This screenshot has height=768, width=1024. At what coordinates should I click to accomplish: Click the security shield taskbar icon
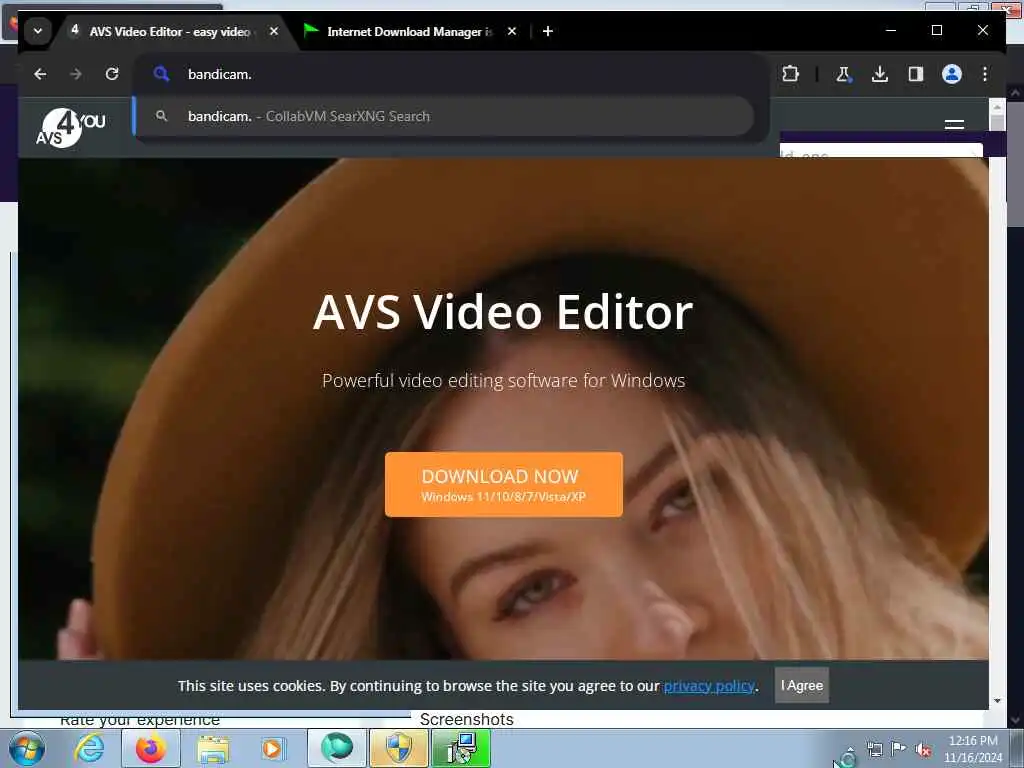click(x=398, y=748)
